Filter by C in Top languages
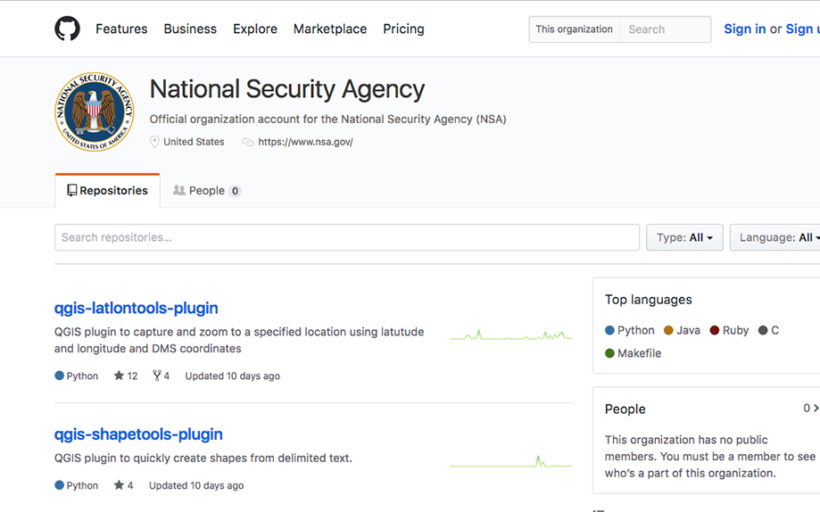 (x=769, y=330)
